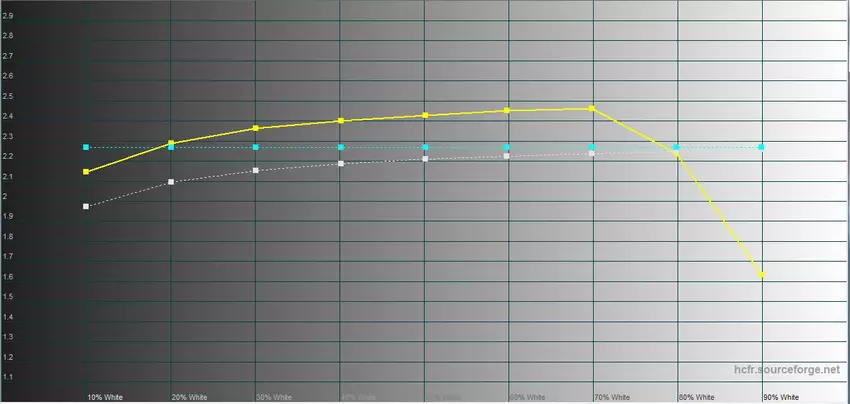Click the cyan reference point at 10% White
This screenshot has width=850, height=404.
(86, 147)
